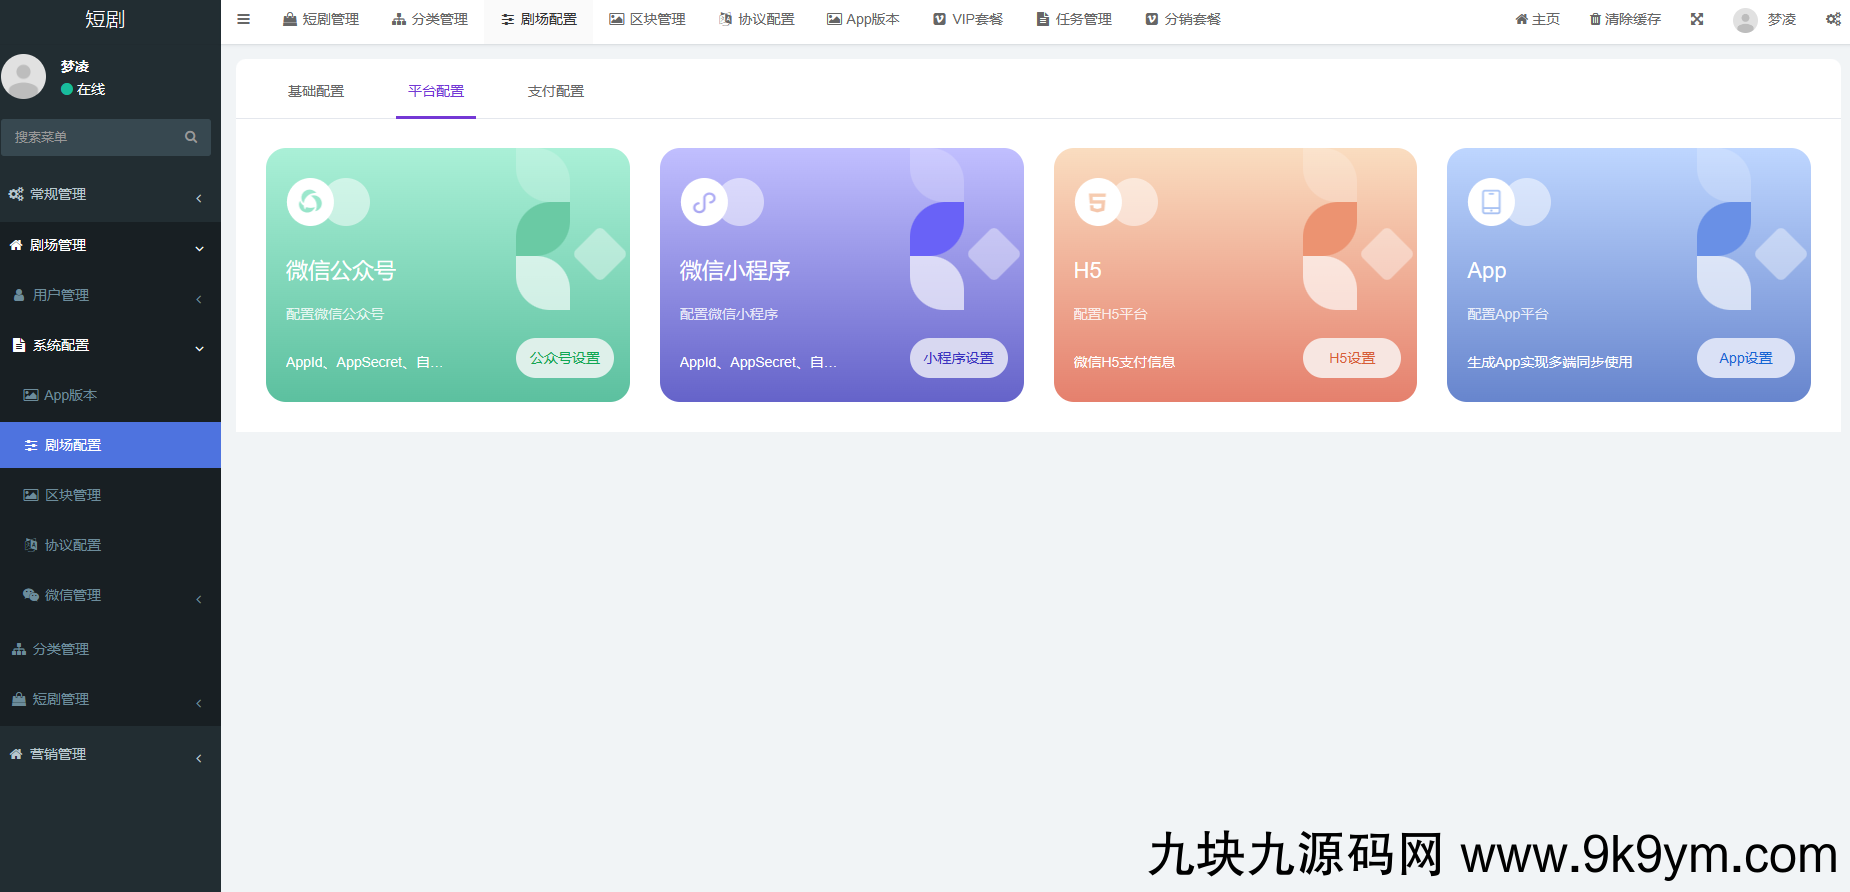The image size is (1850, 892).
Task: Open App版本 in the sidebar
Action: point(110,395)
